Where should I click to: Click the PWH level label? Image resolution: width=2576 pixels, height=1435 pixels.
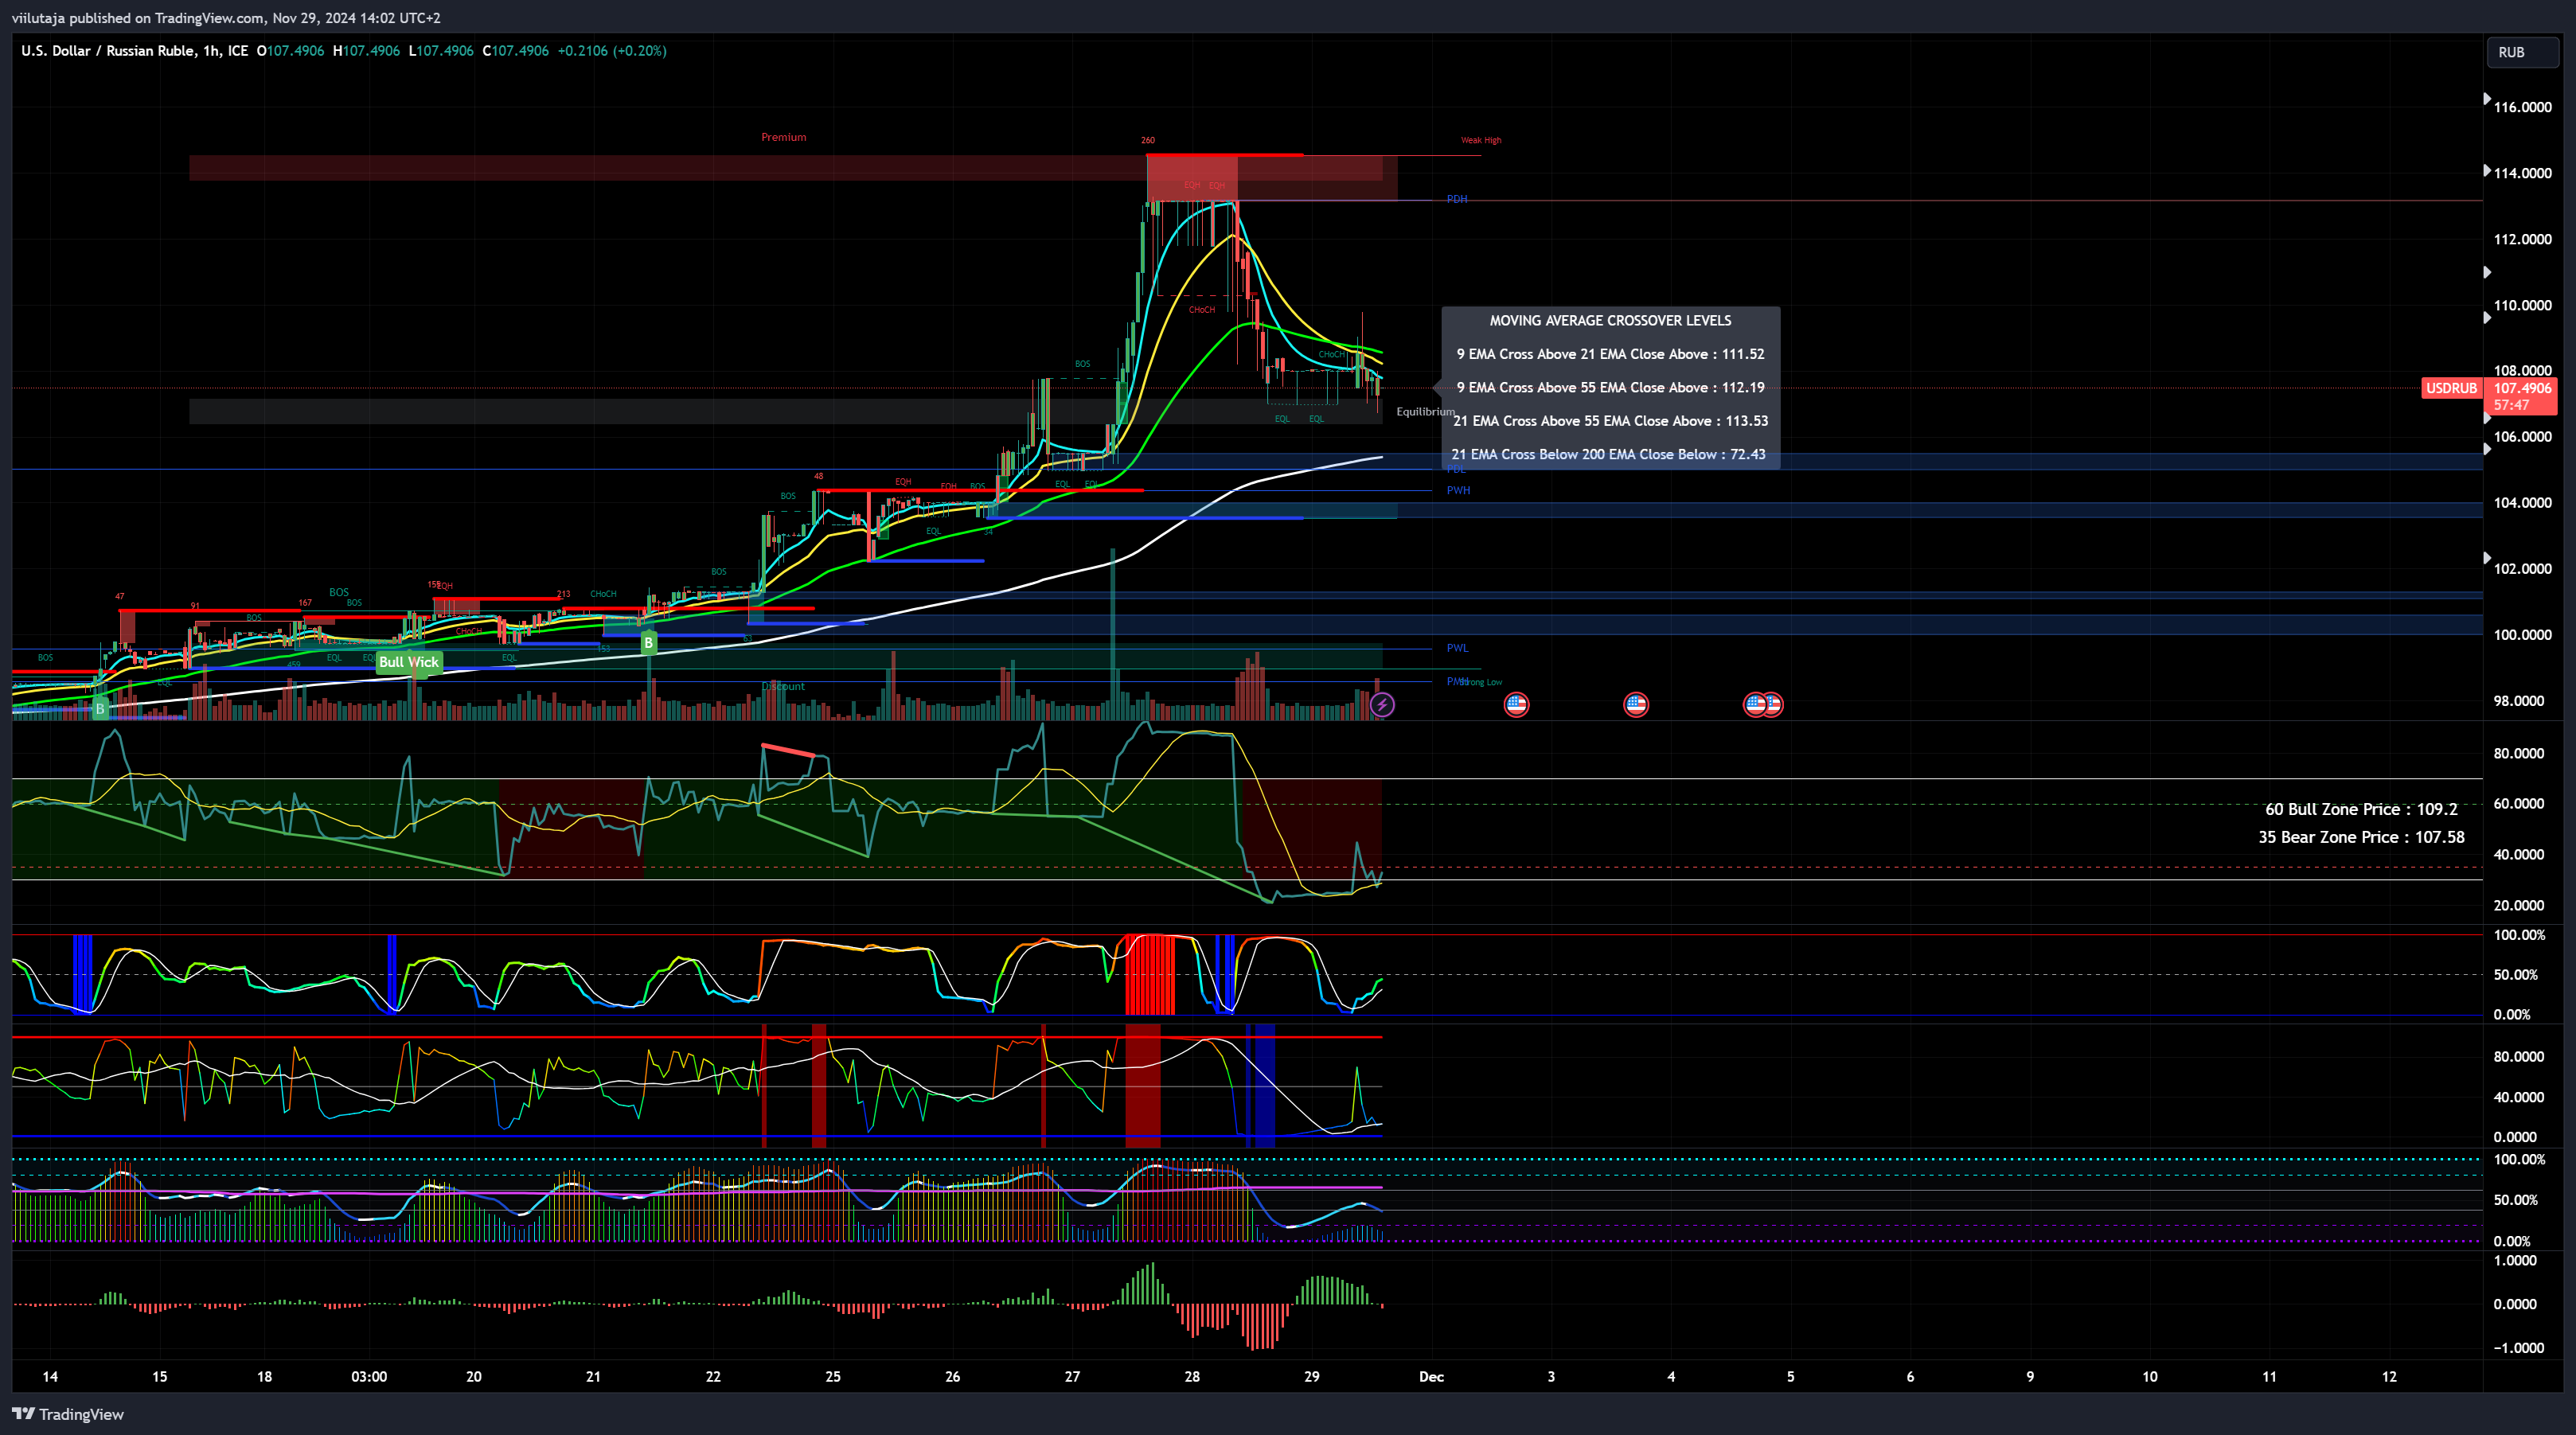1458,490
